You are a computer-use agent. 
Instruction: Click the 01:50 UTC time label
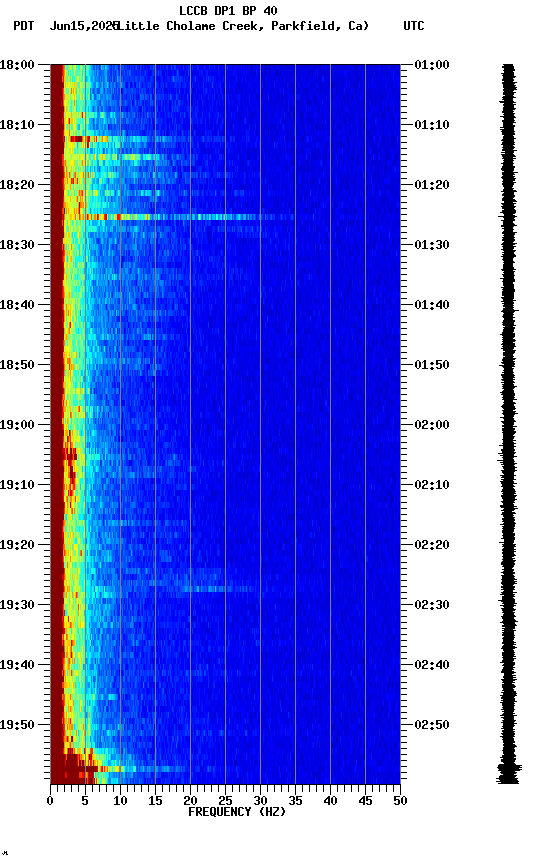[432, 365]
